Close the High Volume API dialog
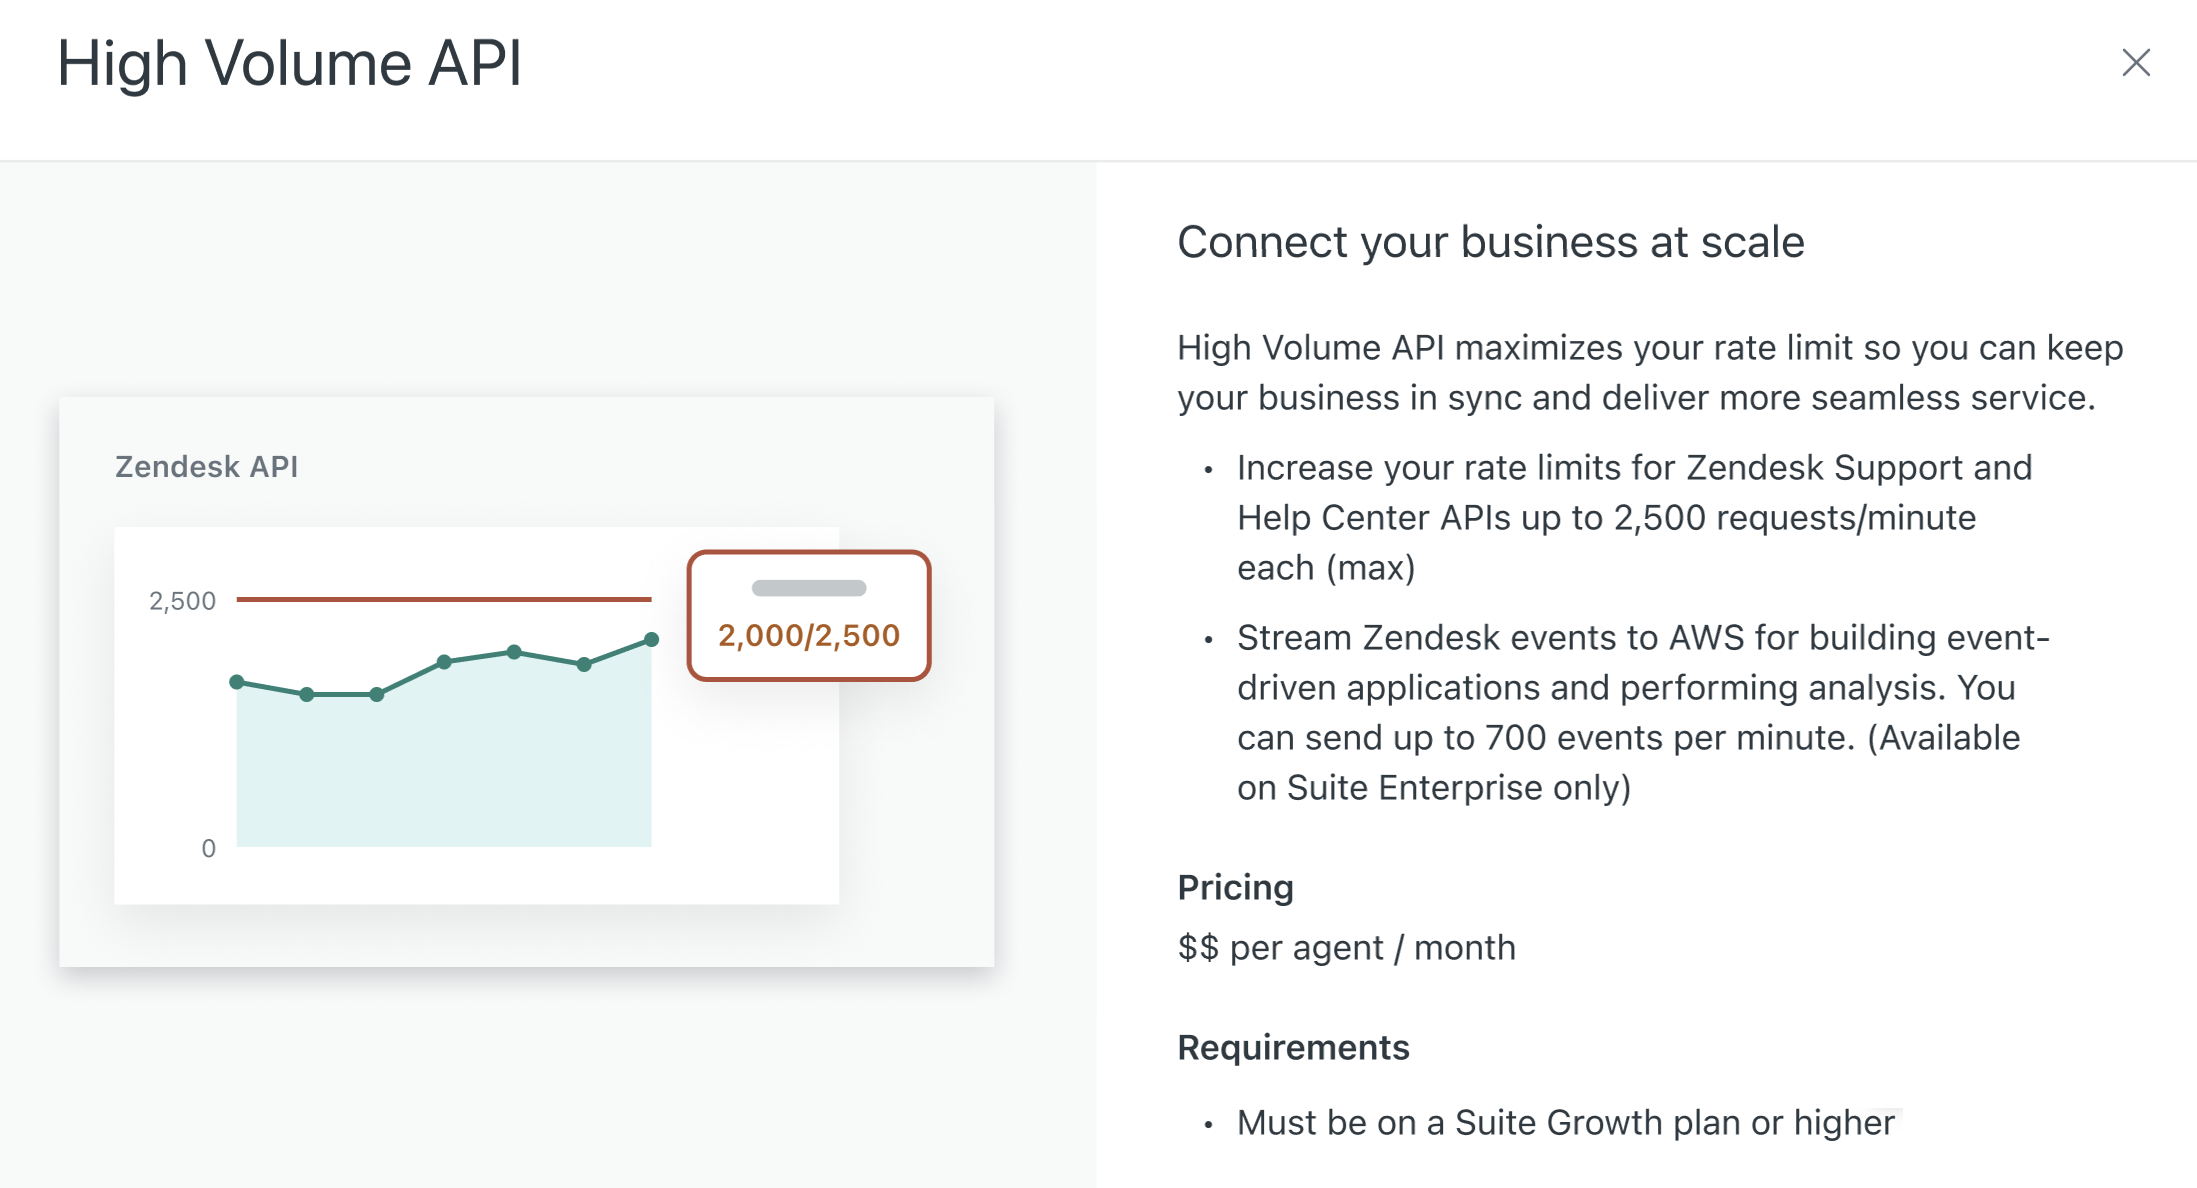The height and width of the screenshot is (1188, 2197). [x=2136, y=63]
